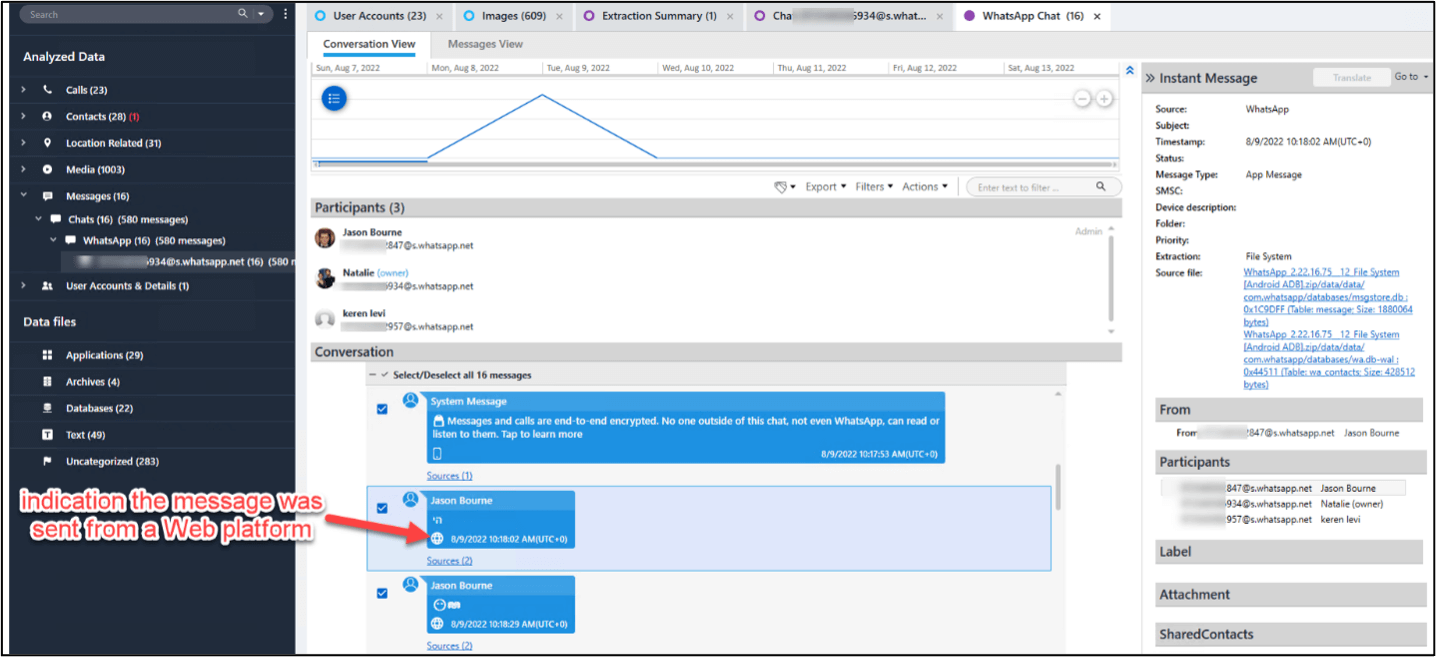1439x660 pixels.
Task: Collapse the WhatsApp (16) tree node
Action: point(55,240)
